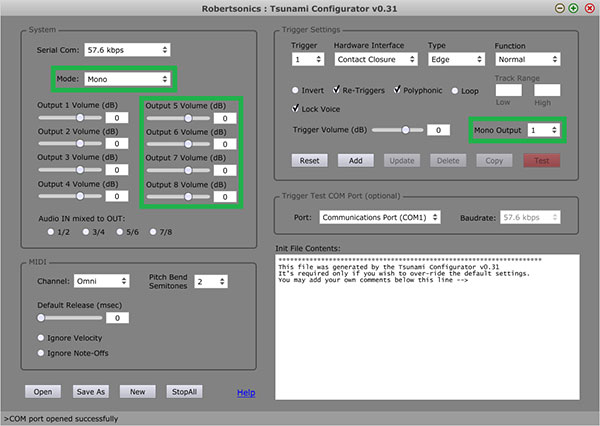Click the Output 1 Volume value field

point(117,118)
